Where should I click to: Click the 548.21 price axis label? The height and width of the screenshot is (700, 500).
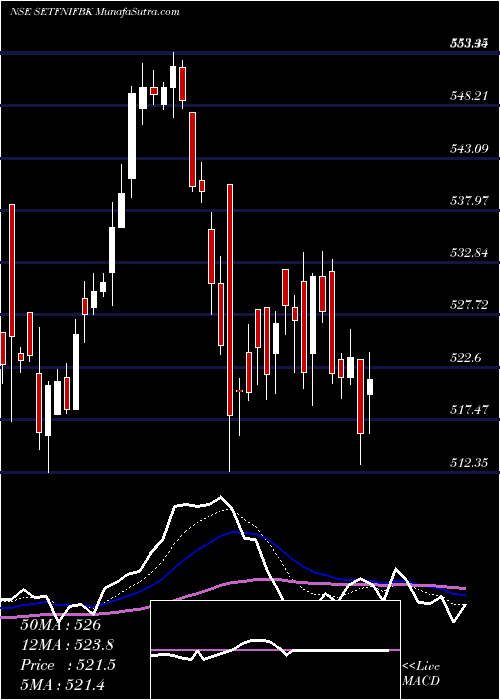click(x=468, y=96)
